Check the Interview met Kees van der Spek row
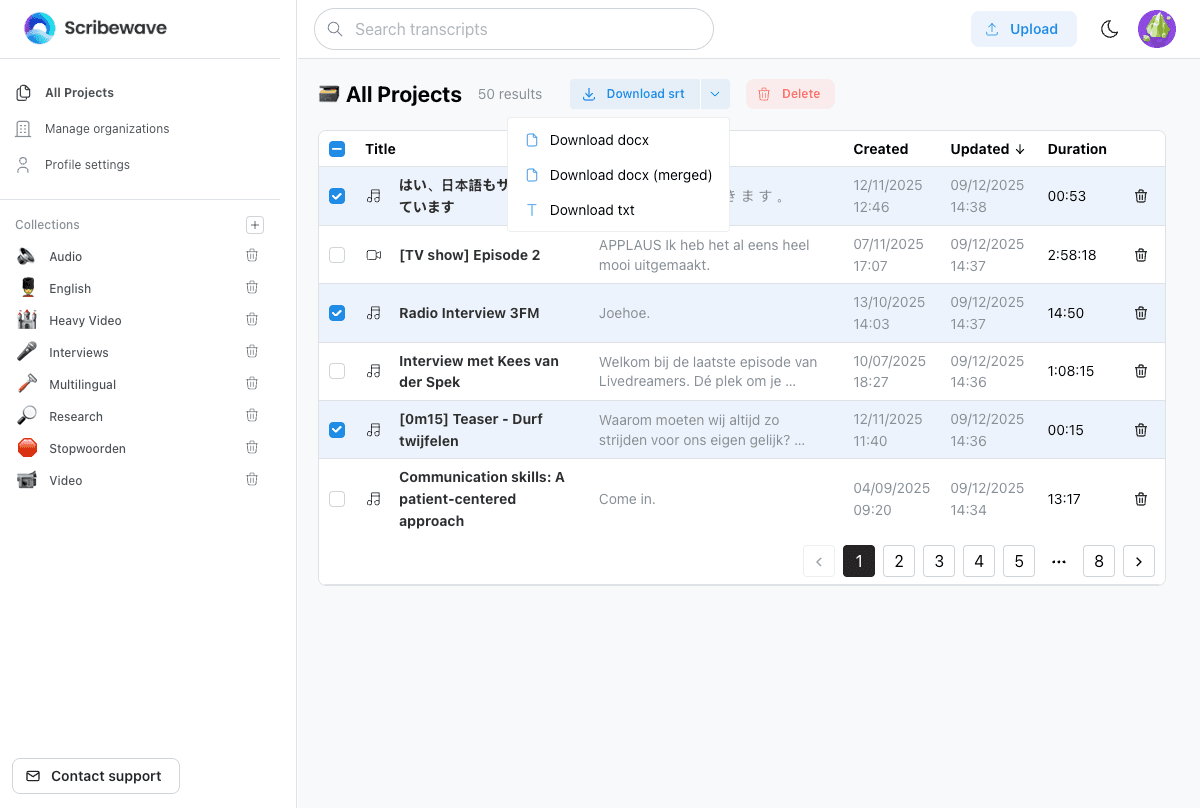 (337, 371)
